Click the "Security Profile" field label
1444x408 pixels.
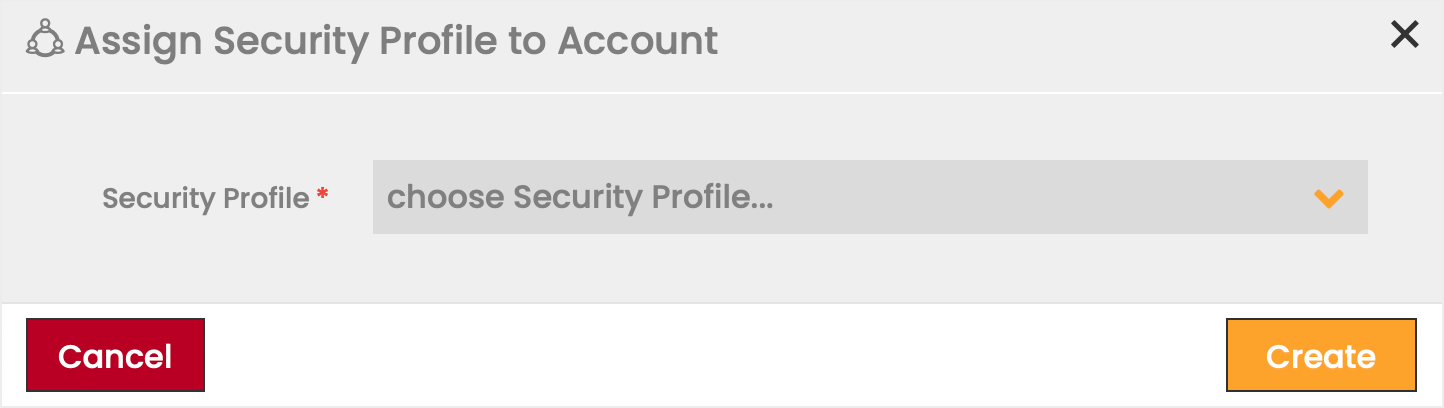coord(205,198)
